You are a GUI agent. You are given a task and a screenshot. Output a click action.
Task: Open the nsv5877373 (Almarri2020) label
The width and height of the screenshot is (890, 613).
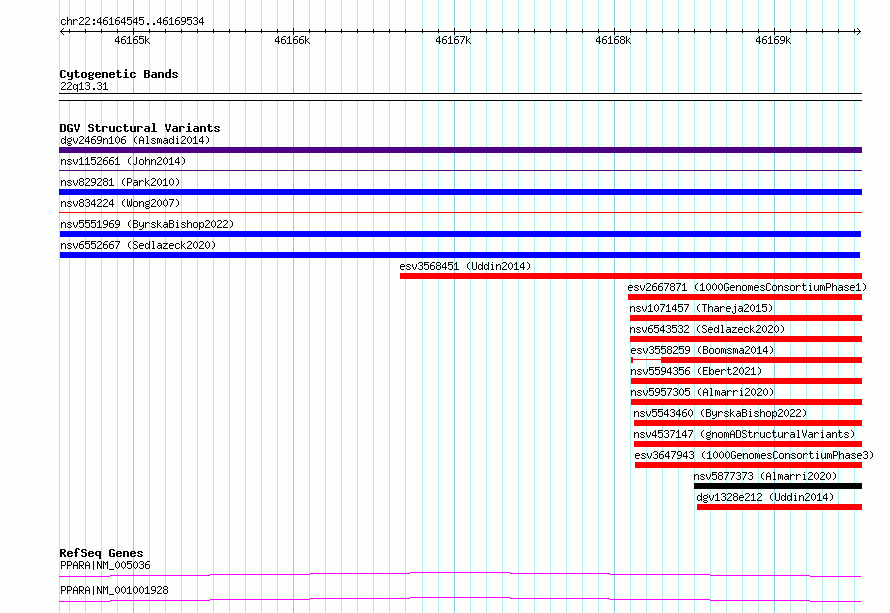click(x=765, y=476)
